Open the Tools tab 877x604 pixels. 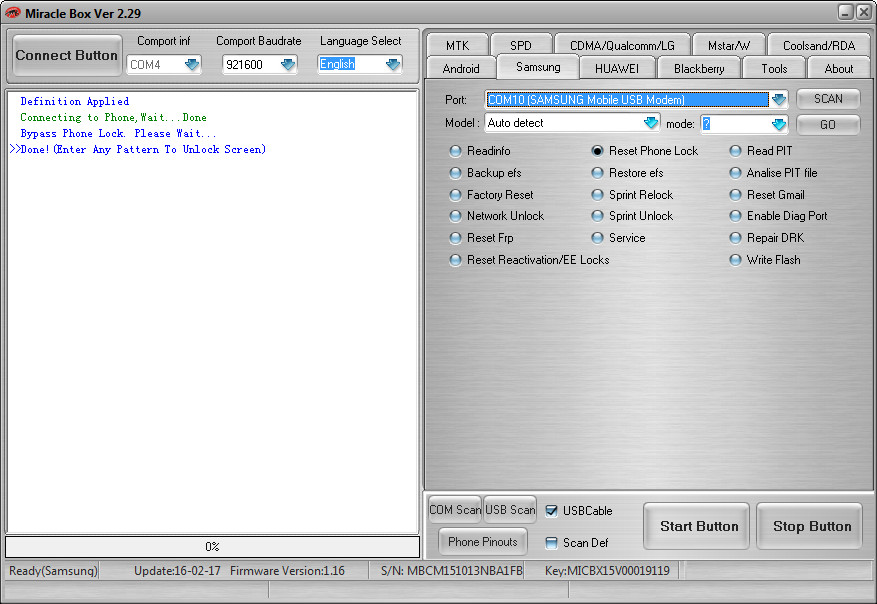pyautogui.click(x=774, y=68)
